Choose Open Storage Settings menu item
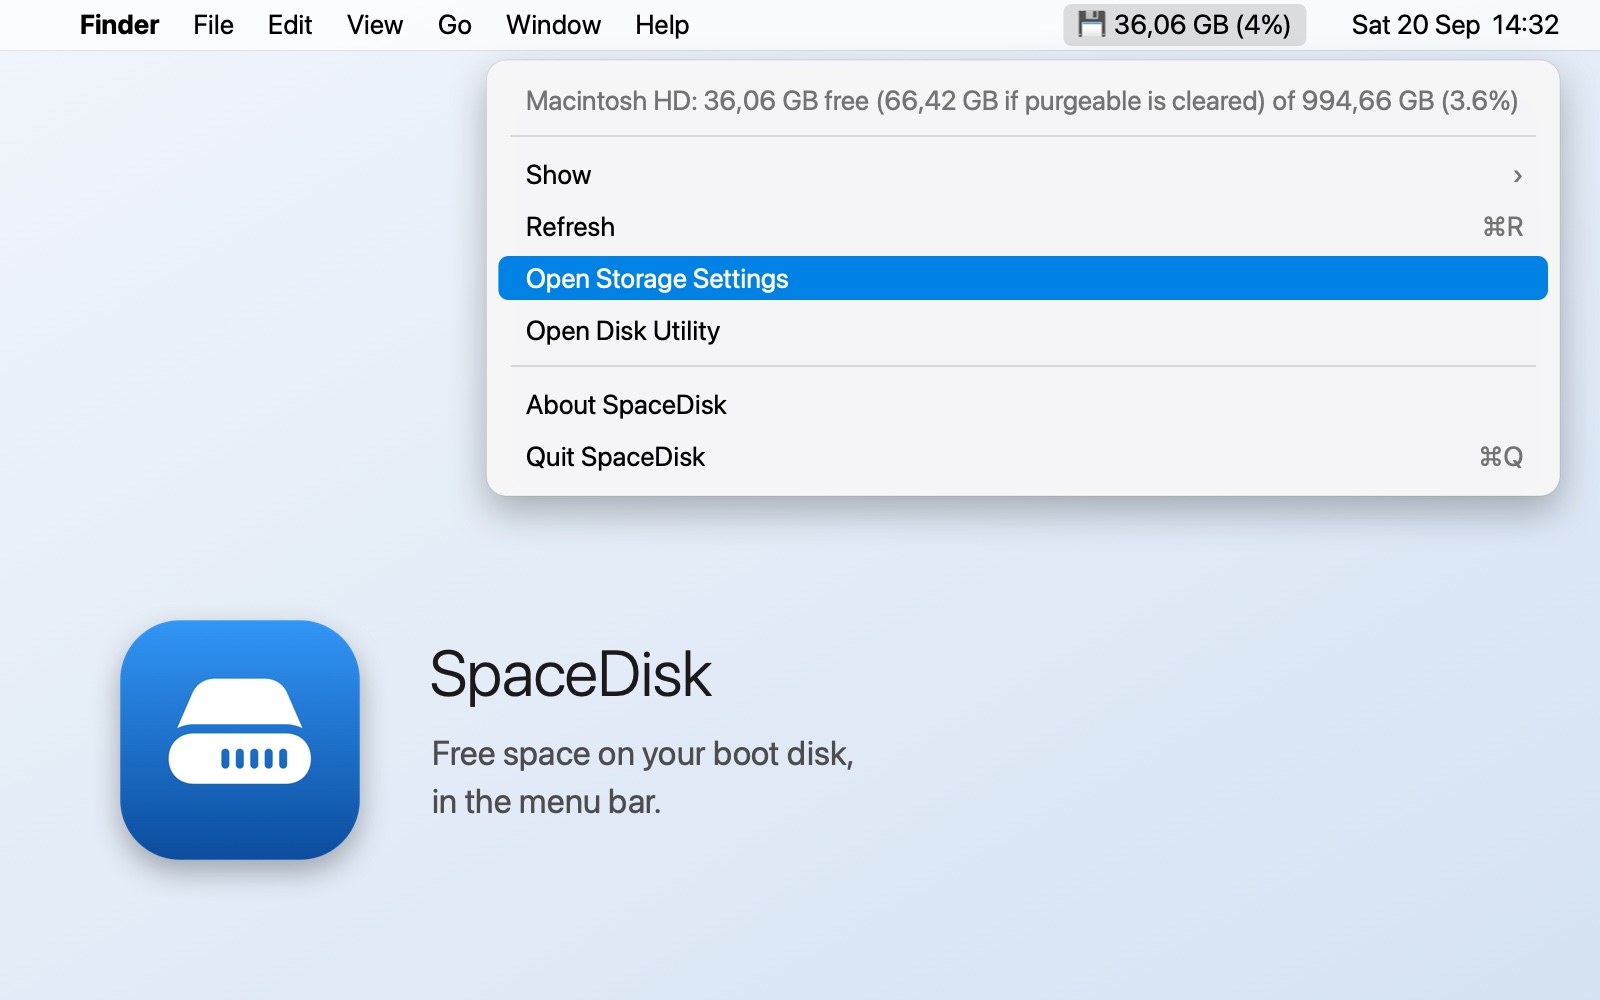 click(1023, 279)
